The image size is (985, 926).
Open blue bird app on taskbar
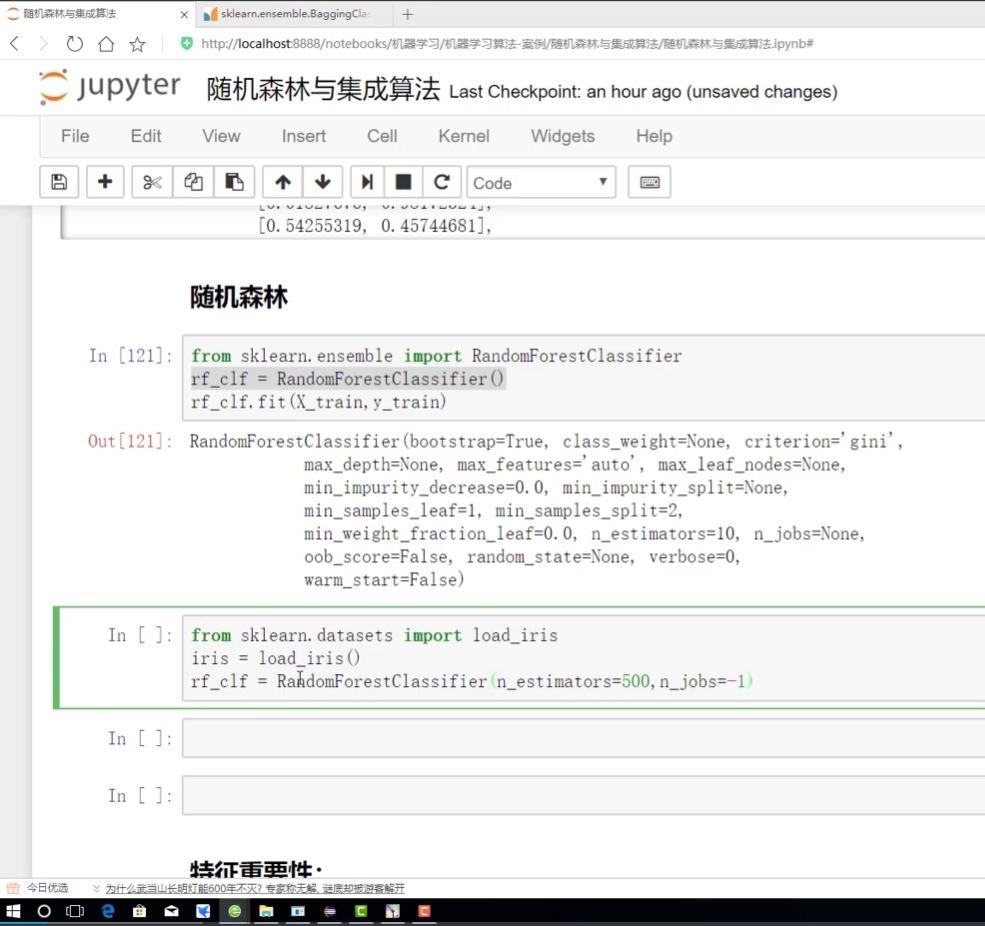tap(203, 911)
